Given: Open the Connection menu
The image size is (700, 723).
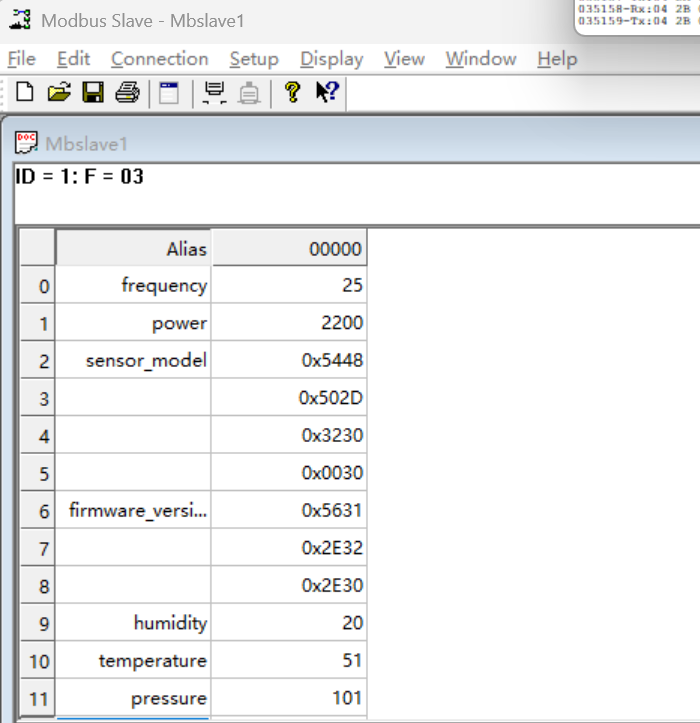Looking at the screenshot, I should coord(159,59).
